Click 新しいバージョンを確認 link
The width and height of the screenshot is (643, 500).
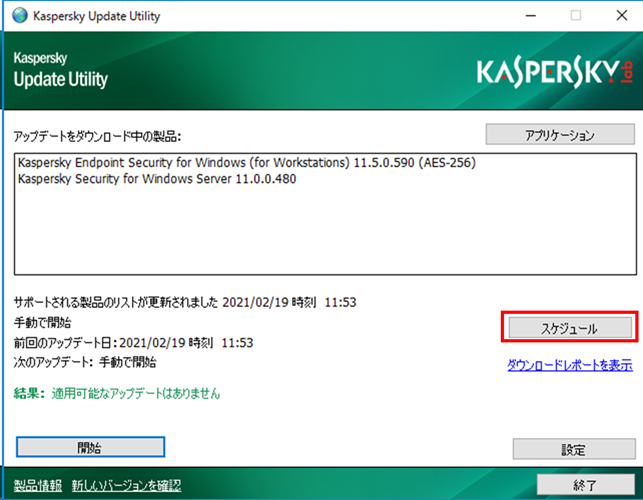[126, 485]
